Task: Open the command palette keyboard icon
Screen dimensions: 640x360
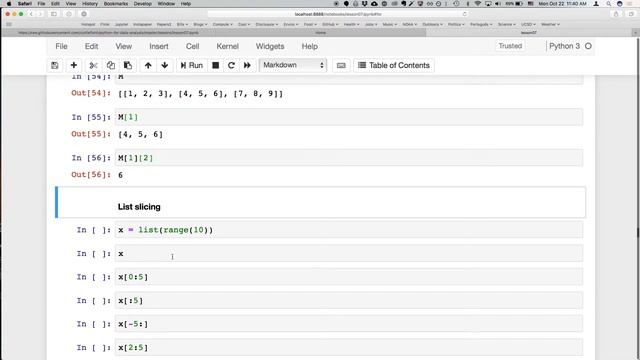Action: coord(341,65)
